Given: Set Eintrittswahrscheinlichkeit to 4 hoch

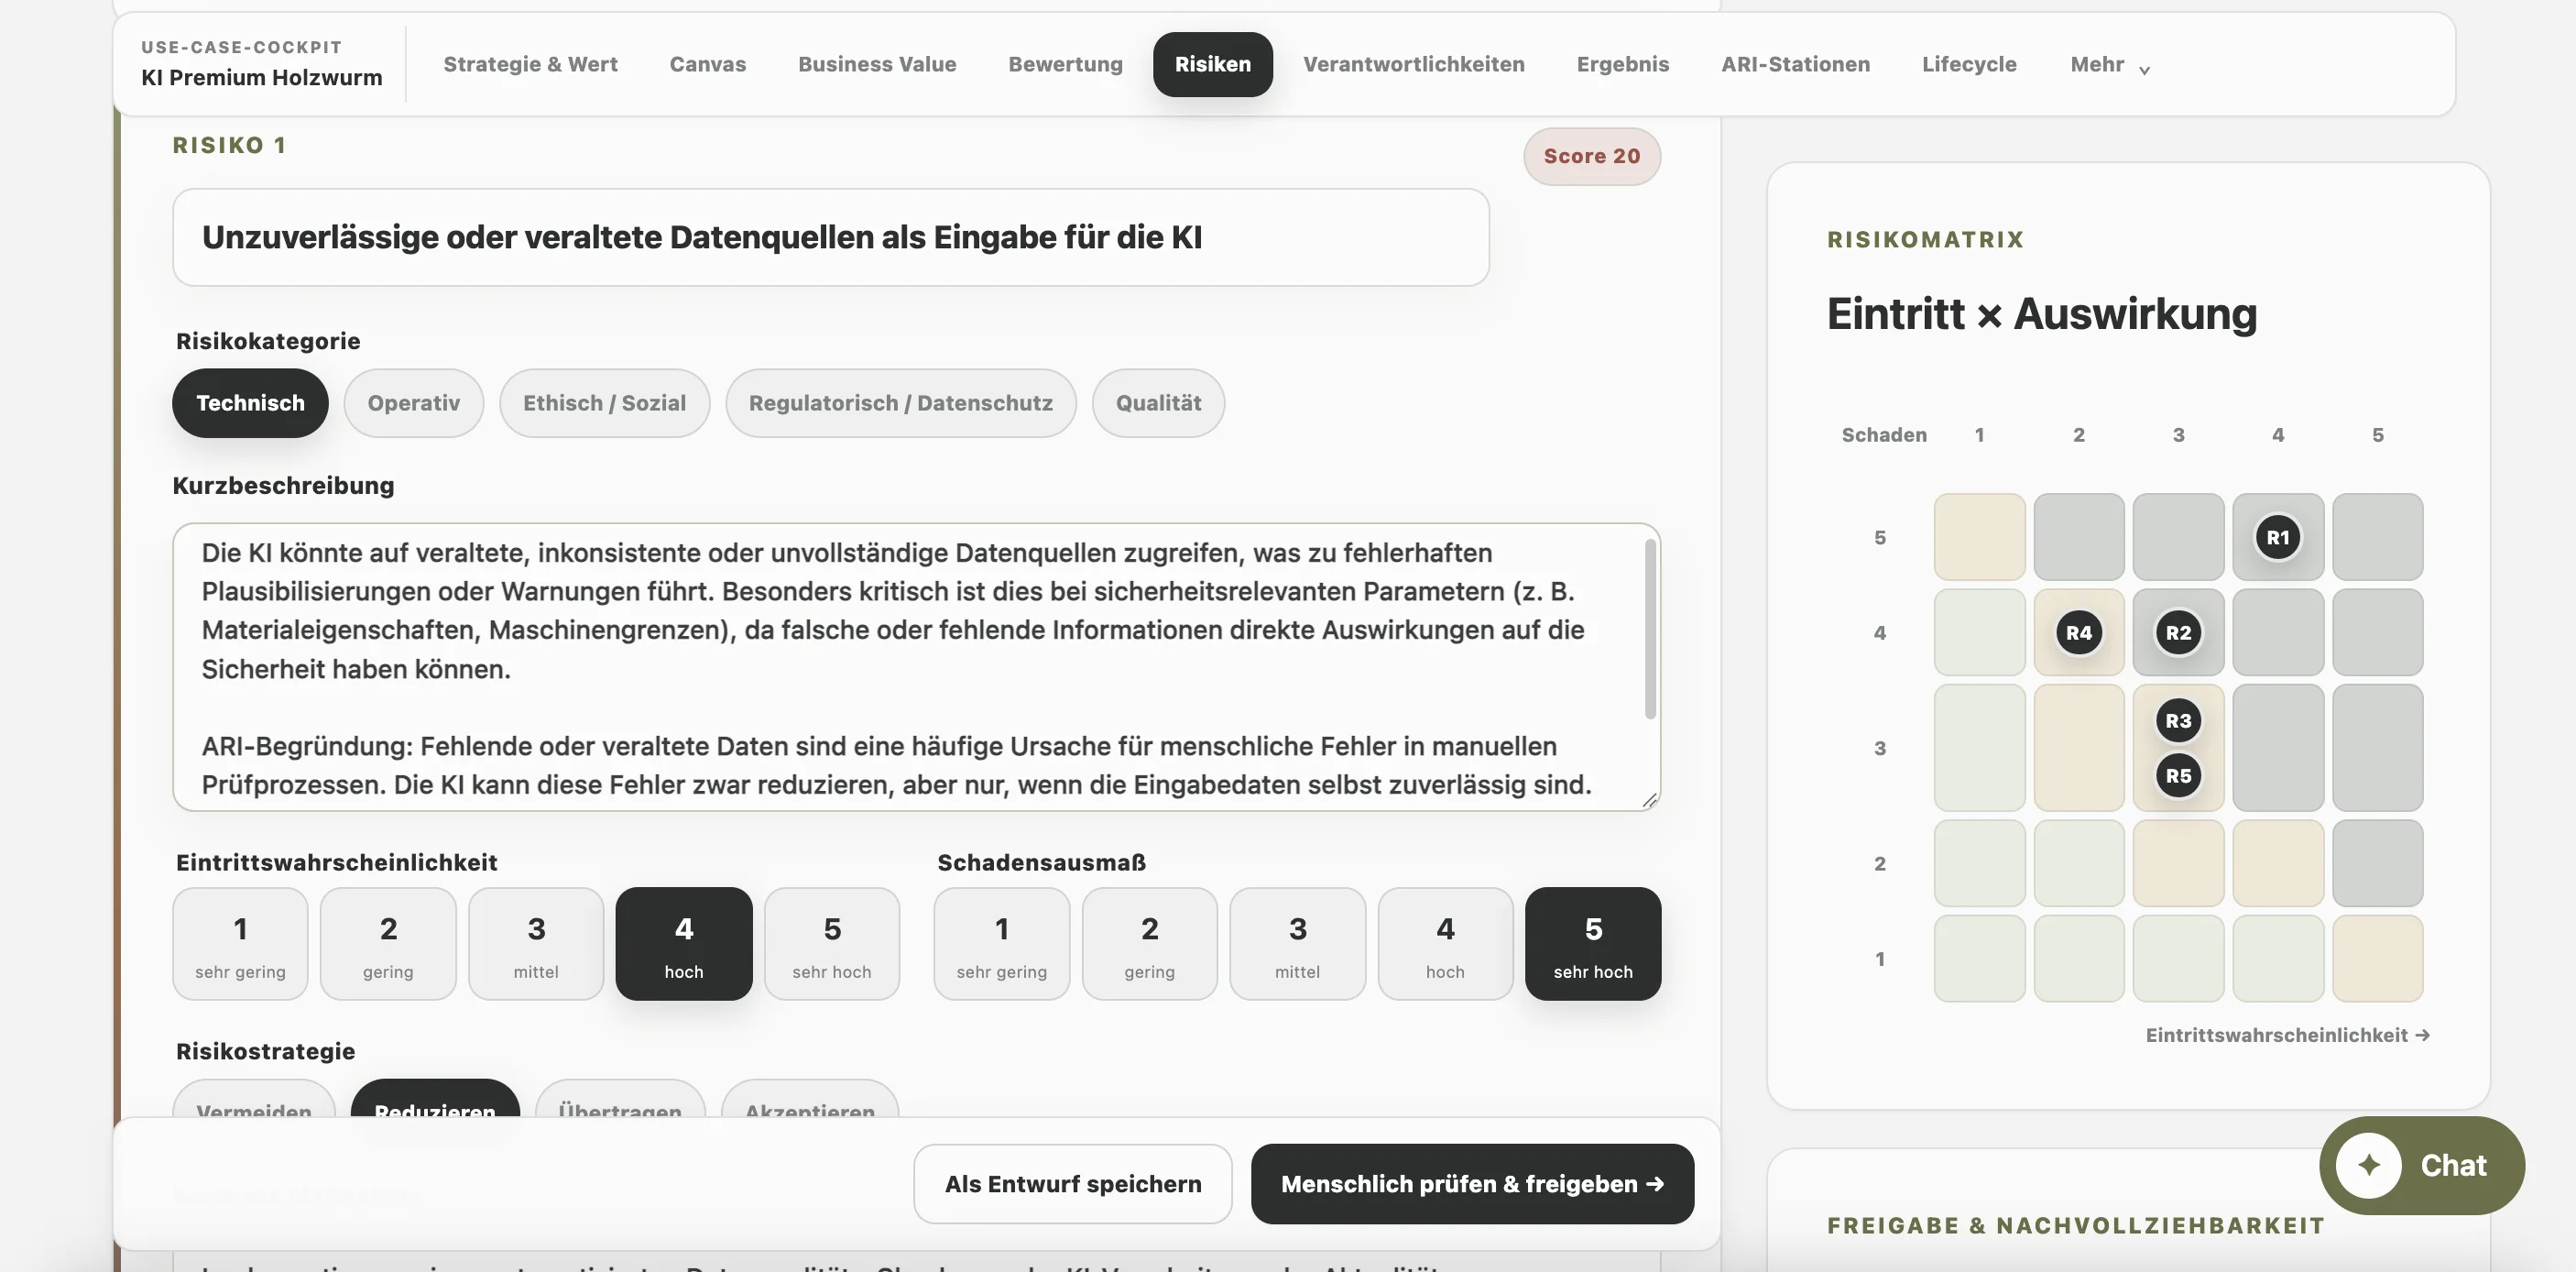Looking at the screenshot, I should pos(684,943).
